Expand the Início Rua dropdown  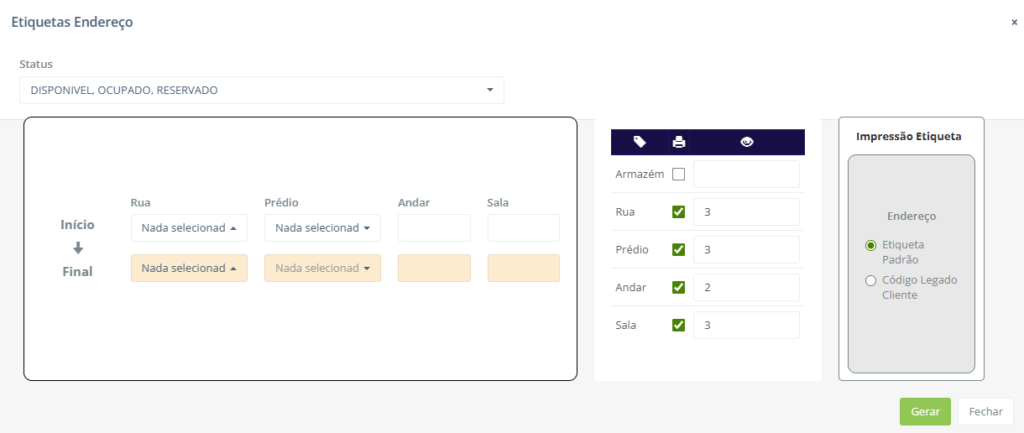coord(189,228)
